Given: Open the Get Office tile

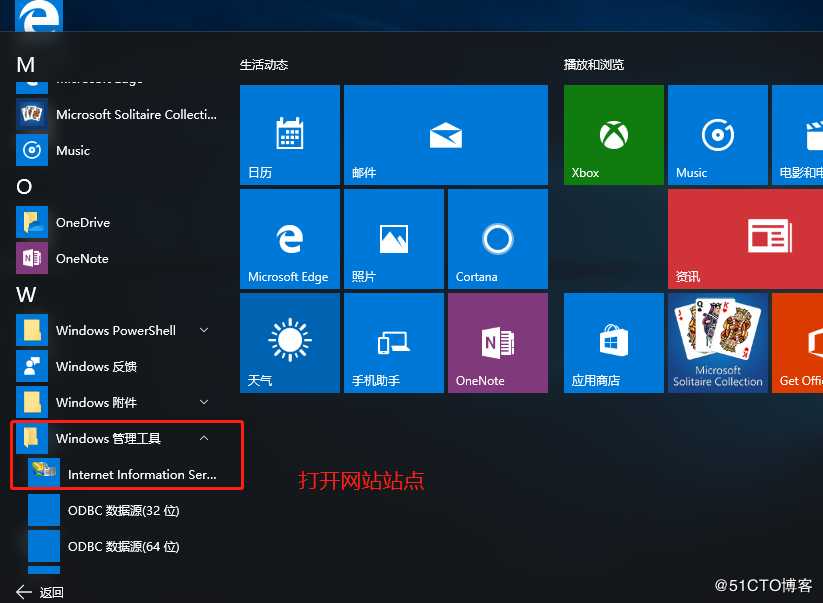Looking at the screenshot, I should (797, 343).
